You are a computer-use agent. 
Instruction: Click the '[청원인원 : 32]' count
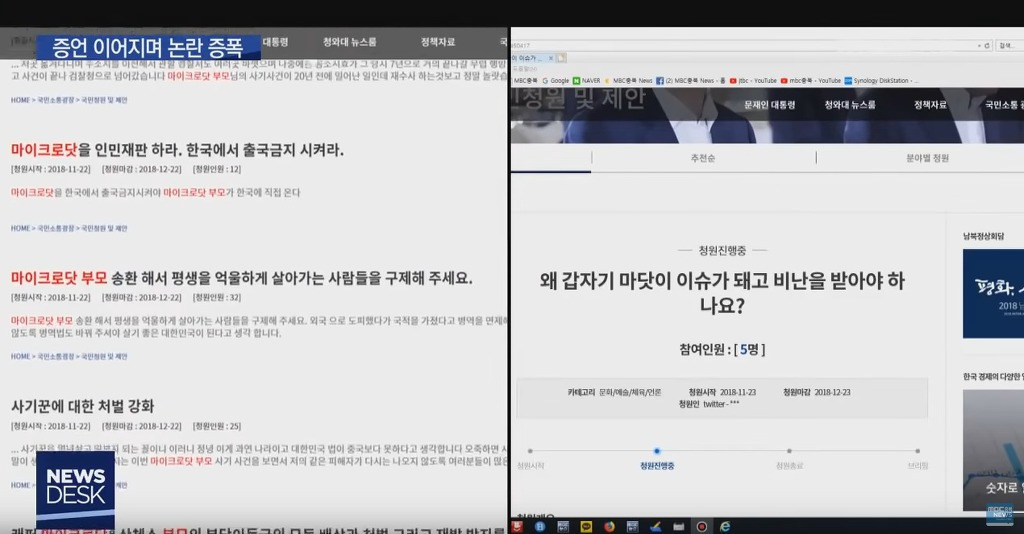(217, 297)
